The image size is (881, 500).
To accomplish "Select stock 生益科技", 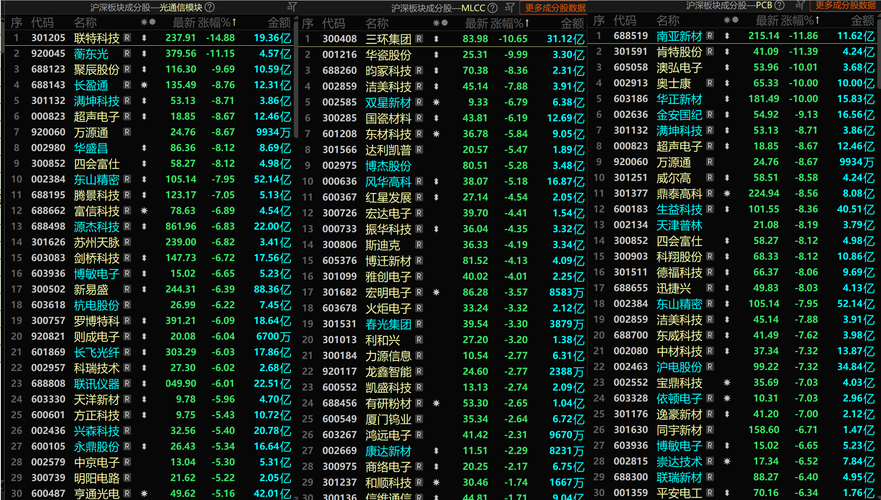I will (679, 209).
